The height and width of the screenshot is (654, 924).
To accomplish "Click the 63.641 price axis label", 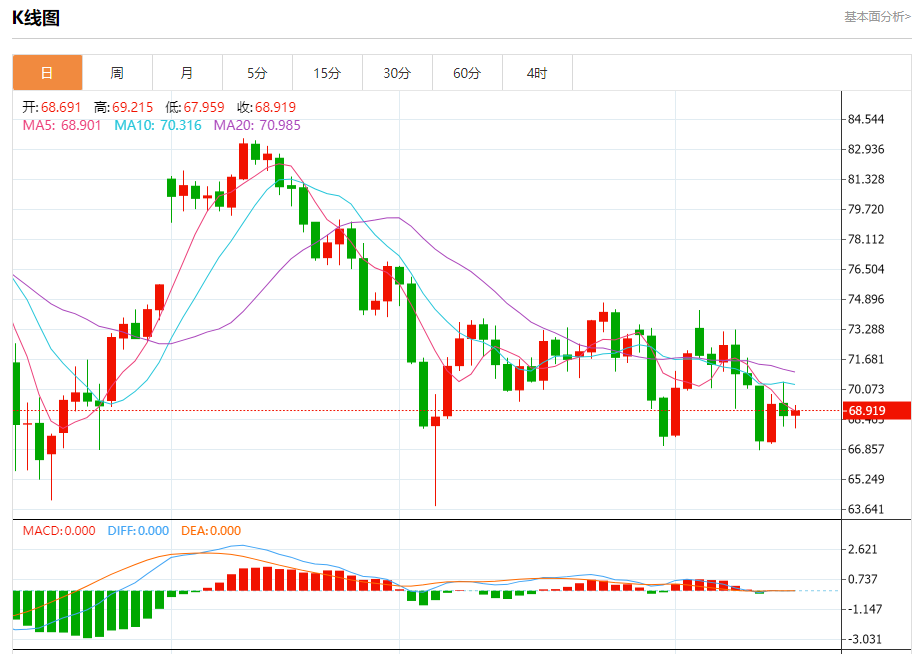I will [x=866, y=509].
